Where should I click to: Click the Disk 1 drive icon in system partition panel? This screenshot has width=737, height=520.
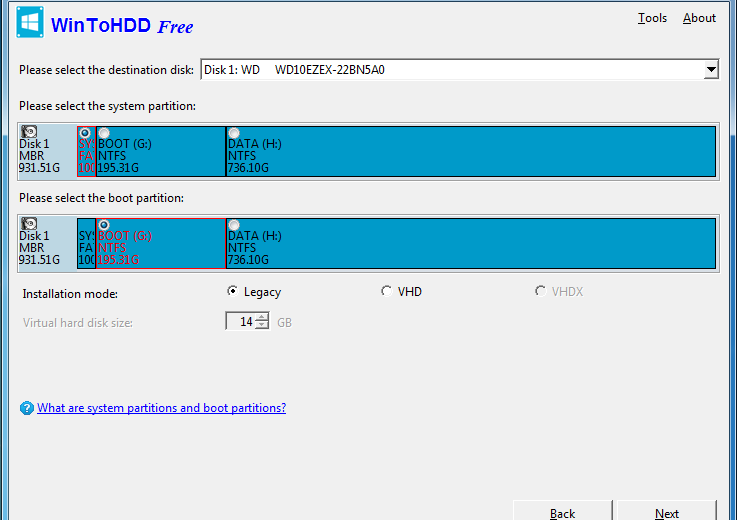pos(29,132)
